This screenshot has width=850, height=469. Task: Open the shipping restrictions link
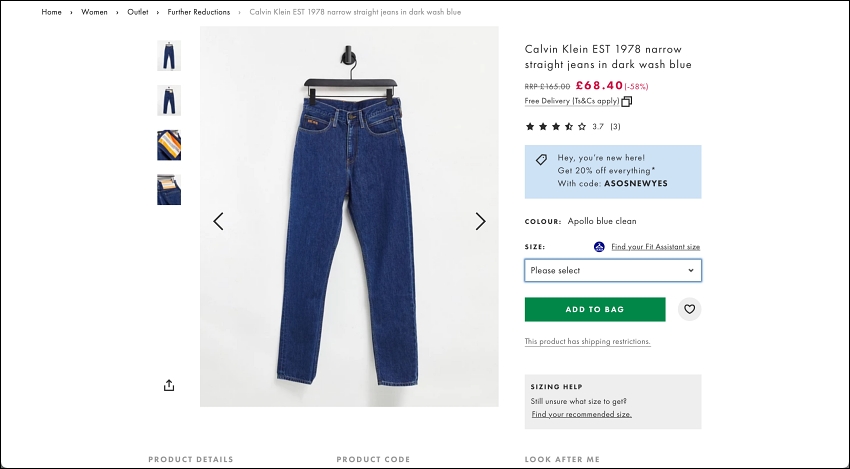pyautogui.click(x=587, y=342)
